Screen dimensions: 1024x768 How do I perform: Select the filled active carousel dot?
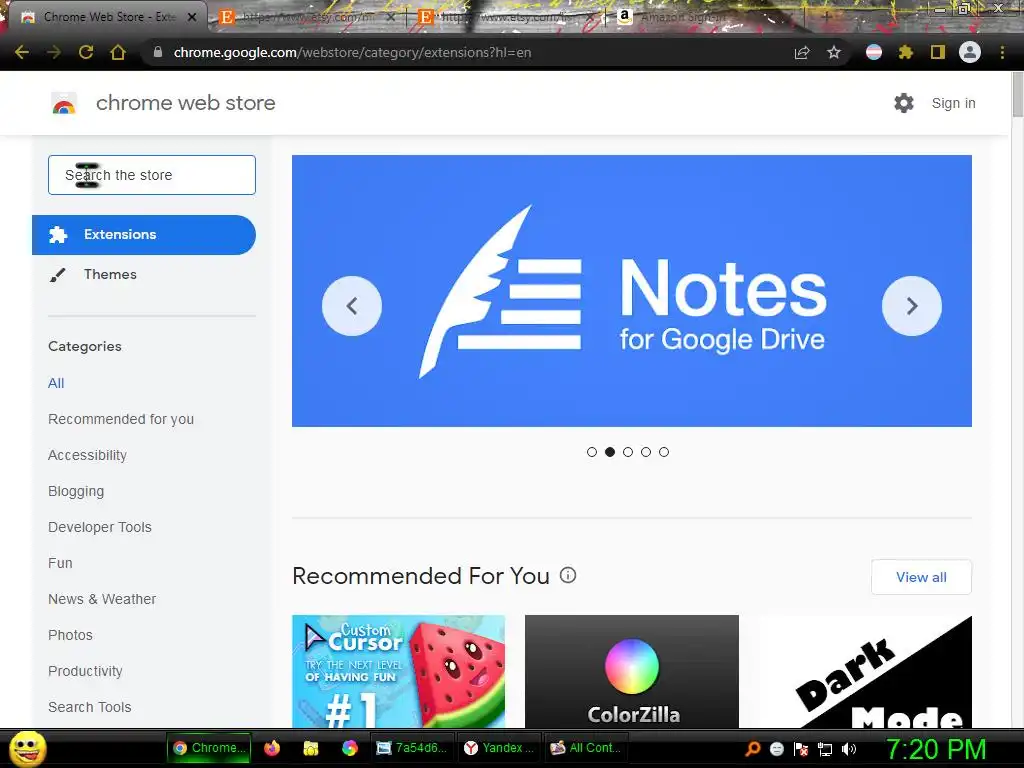(x=610, y=452)
